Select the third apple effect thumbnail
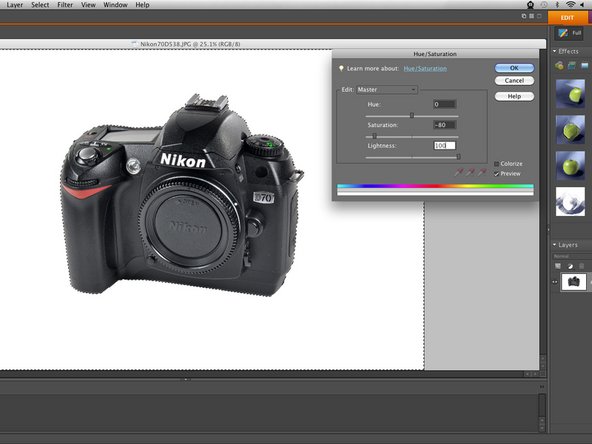This screenshot has height=444, width=592. [x=570, y=165]
